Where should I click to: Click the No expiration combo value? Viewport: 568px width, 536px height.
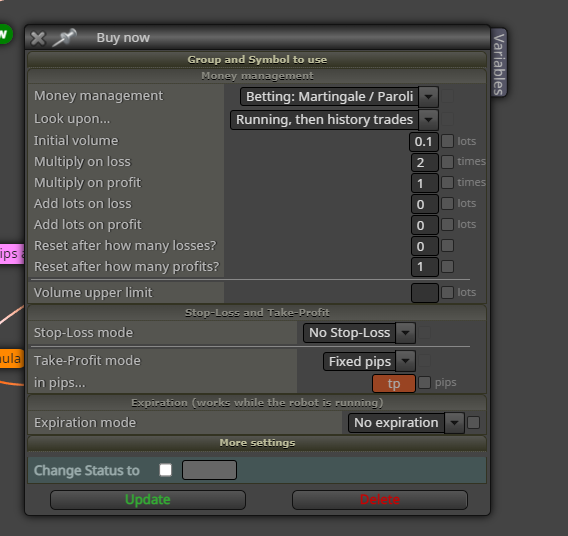pos(396,423)
